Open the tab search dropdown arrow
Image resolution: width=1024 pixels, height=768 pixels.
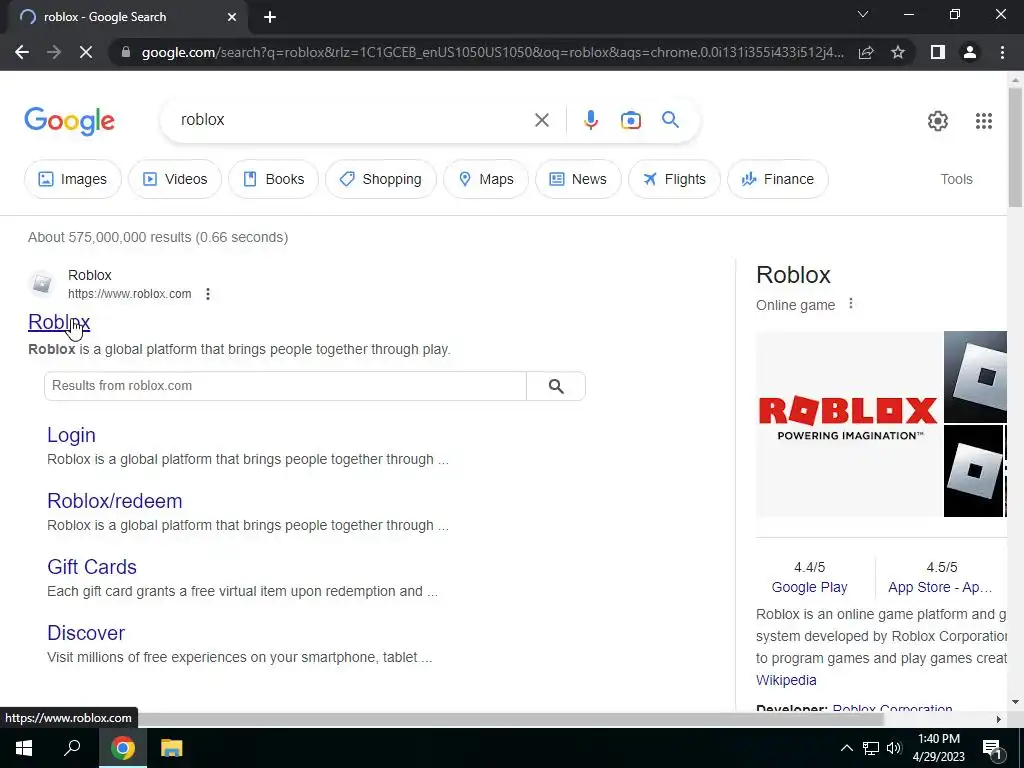pos(863,14)
